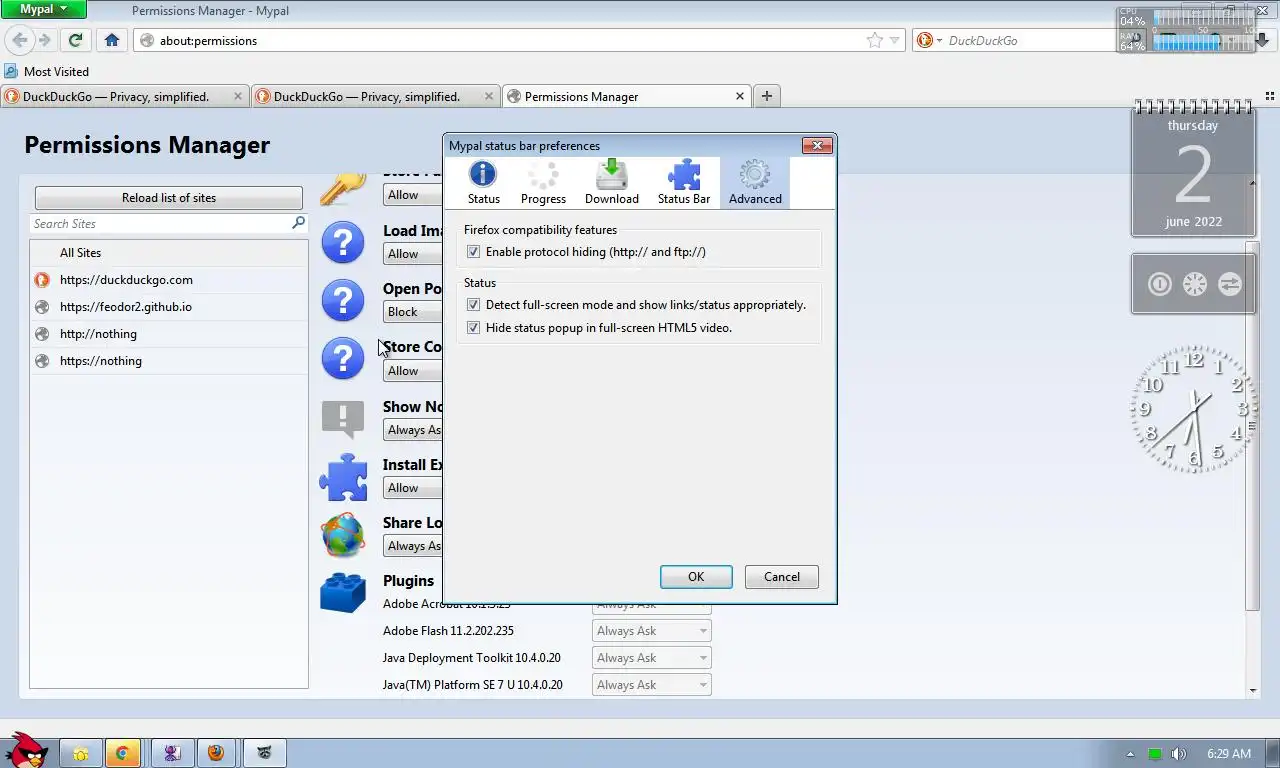The width and height of the screenshot is (1280, 768).
Task: Confirm the dialog with OK
Action: 696,577
